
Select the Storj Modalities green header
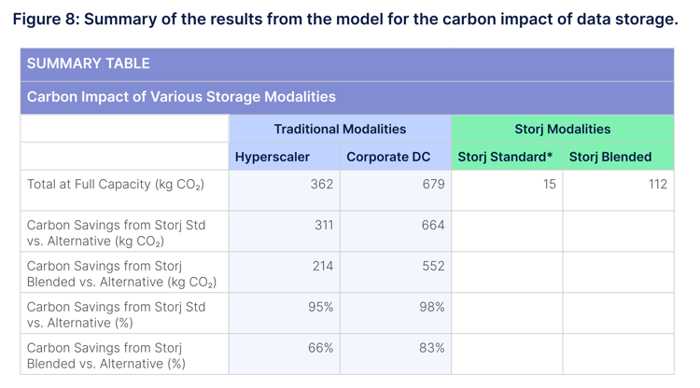562,129
